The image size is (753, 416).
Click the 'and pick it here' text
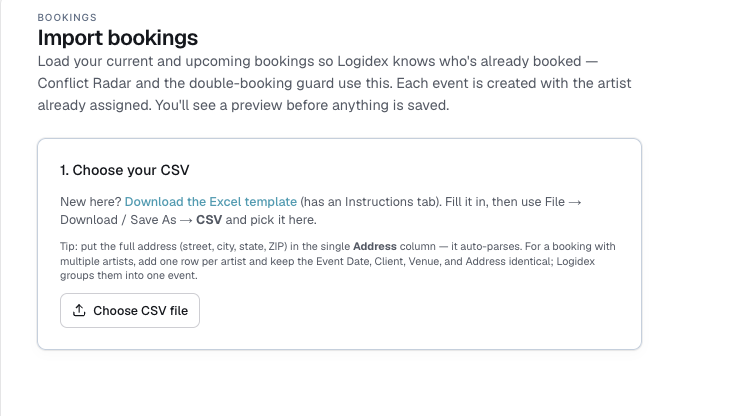tap(271, 220)
